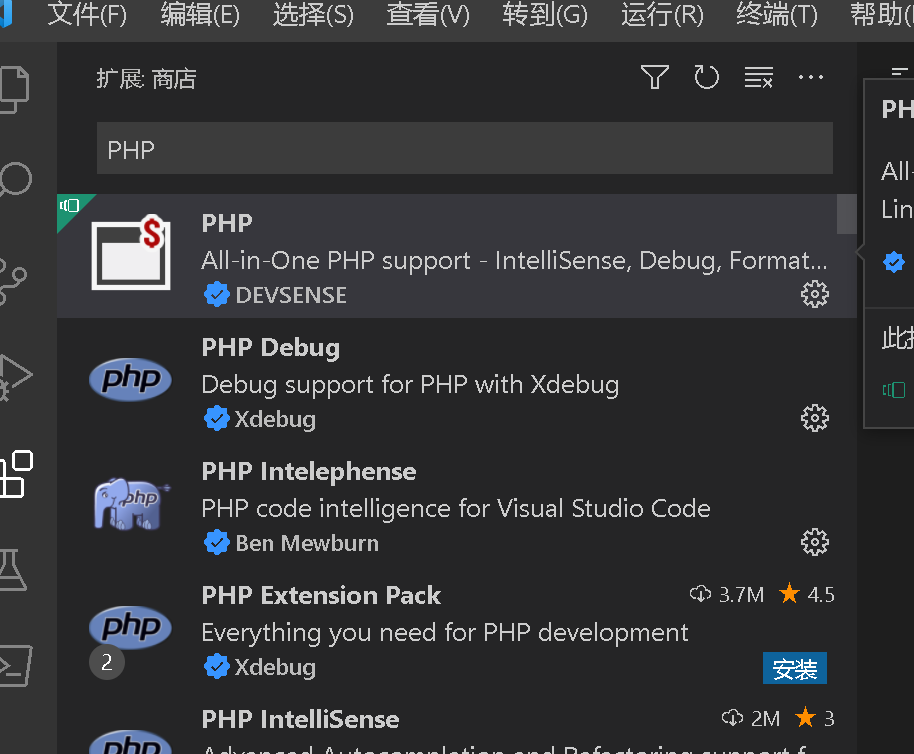Filter extensions with the funnel icon
This screenshot has height=754, width=914.
655,77
